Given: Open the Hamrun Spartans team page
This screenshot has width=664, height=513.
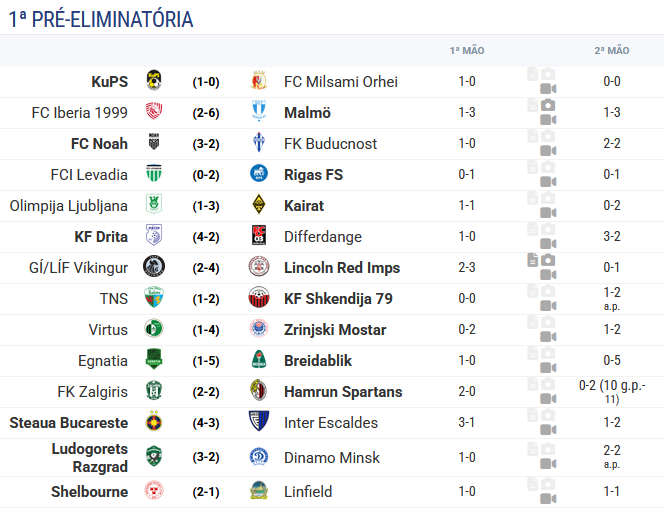Looking at the screenshot, I should [x=343, y=392].
